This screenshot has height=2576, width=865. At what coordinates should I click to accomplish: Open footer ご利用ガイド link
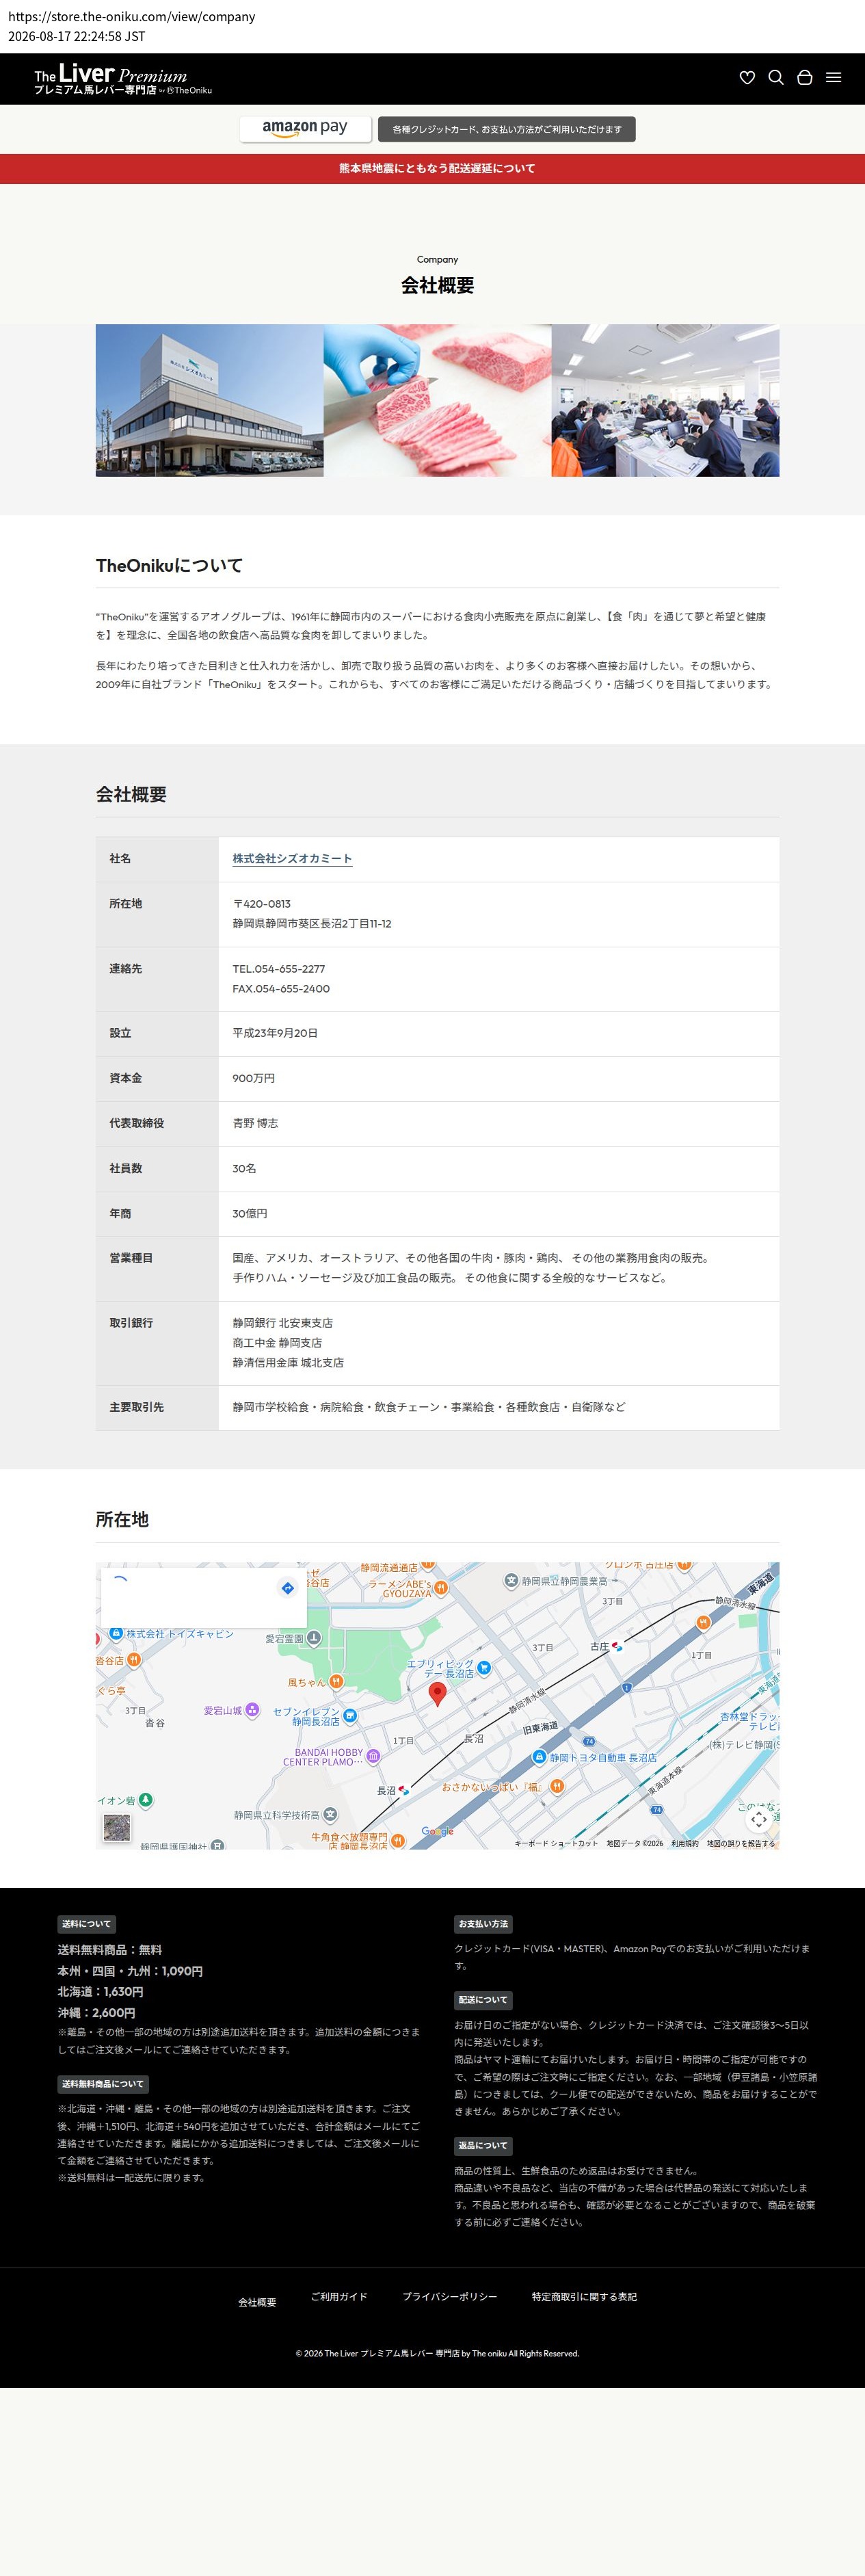pos(339,2296)
